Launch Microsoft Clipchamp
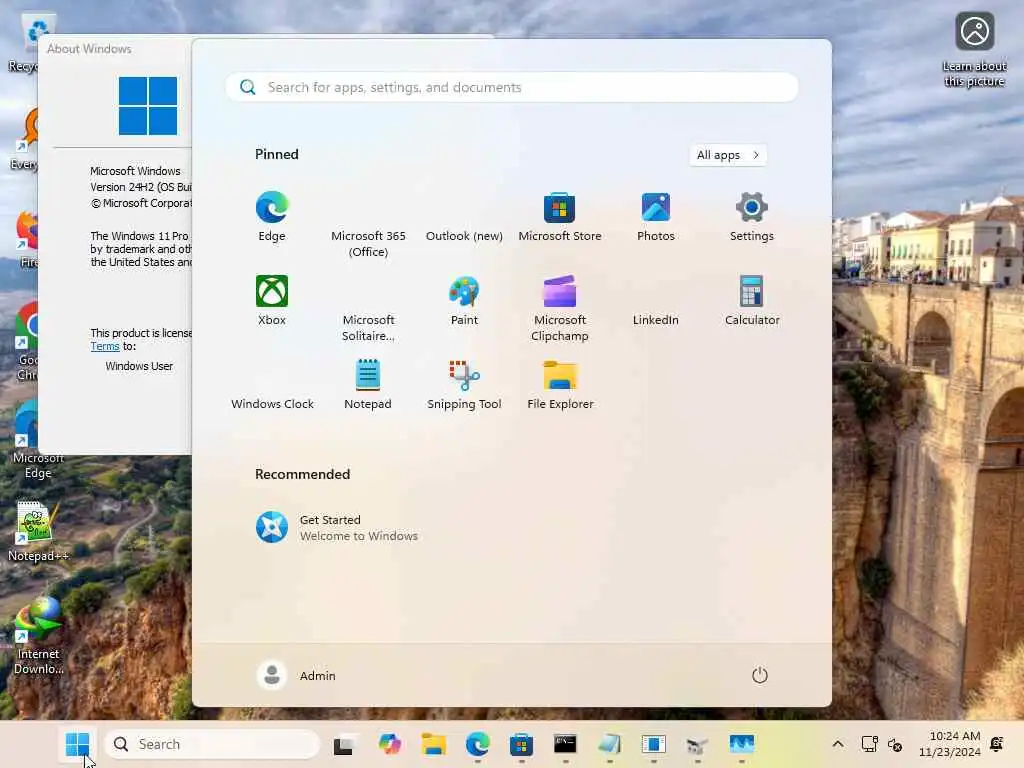1024x768 pixels. tap(560, 308)
